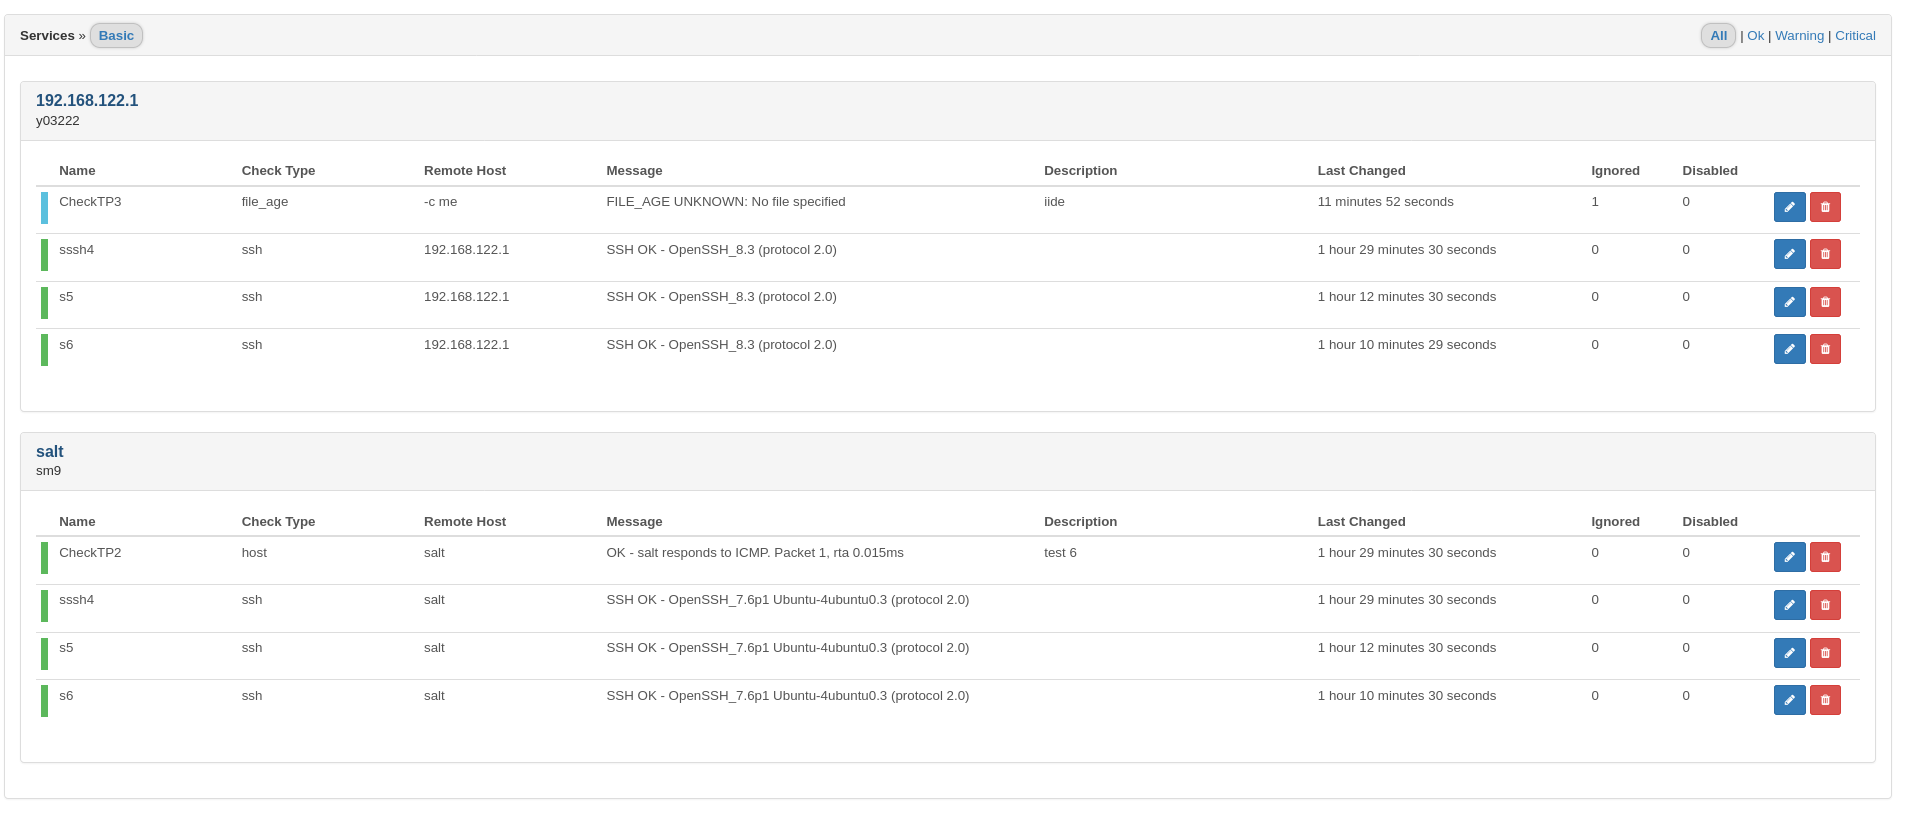Delete s6 service on salt host
The height and width of the screenshot is (815, 1907).
1825,700
